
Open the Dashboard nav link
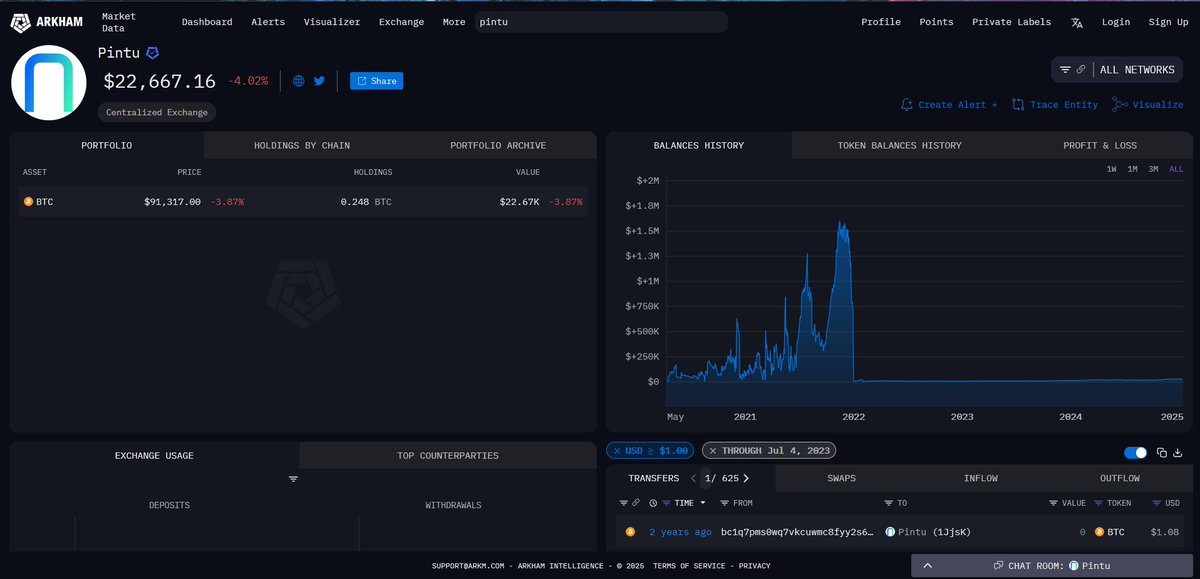pos(207,22)
